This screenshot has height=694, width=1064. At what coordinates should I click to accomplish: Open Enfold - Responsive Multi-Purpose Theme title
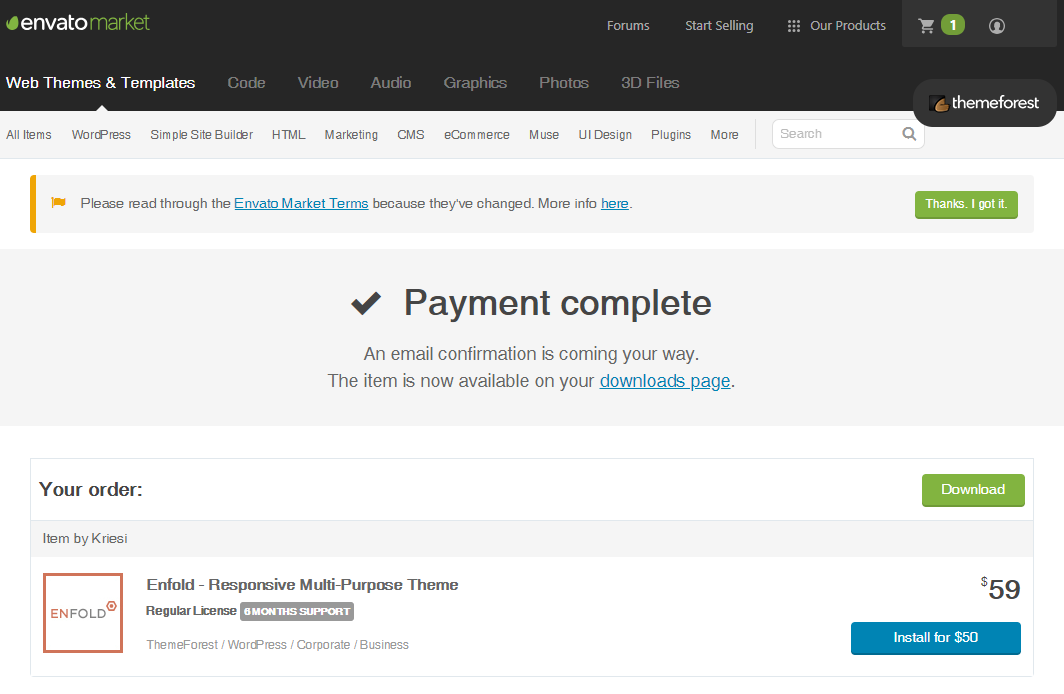[302, 585]
